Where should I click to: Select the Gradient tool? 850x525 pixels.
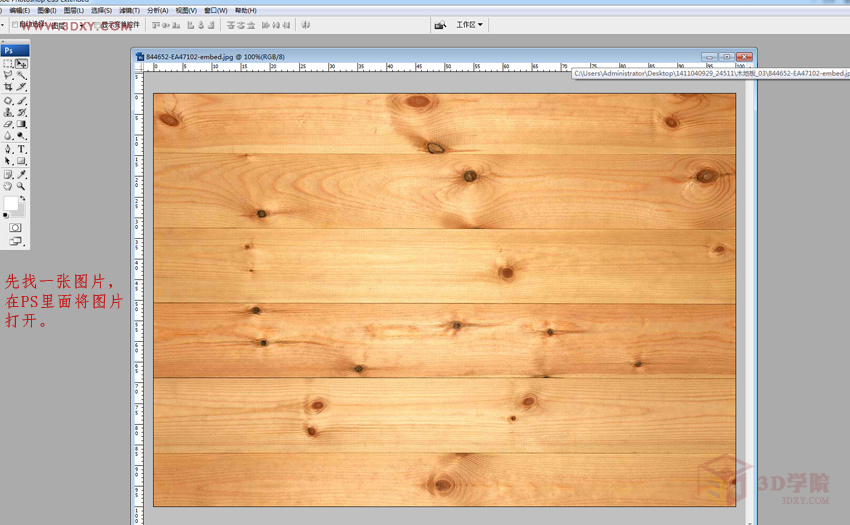pos(21,124)
